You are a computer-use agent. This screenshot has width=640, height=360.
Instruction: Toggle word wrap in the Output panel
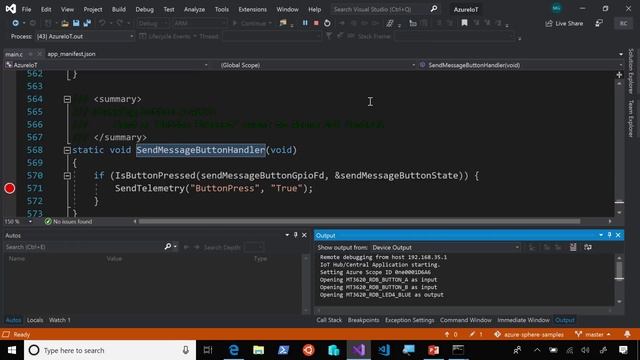coord(588,247)
